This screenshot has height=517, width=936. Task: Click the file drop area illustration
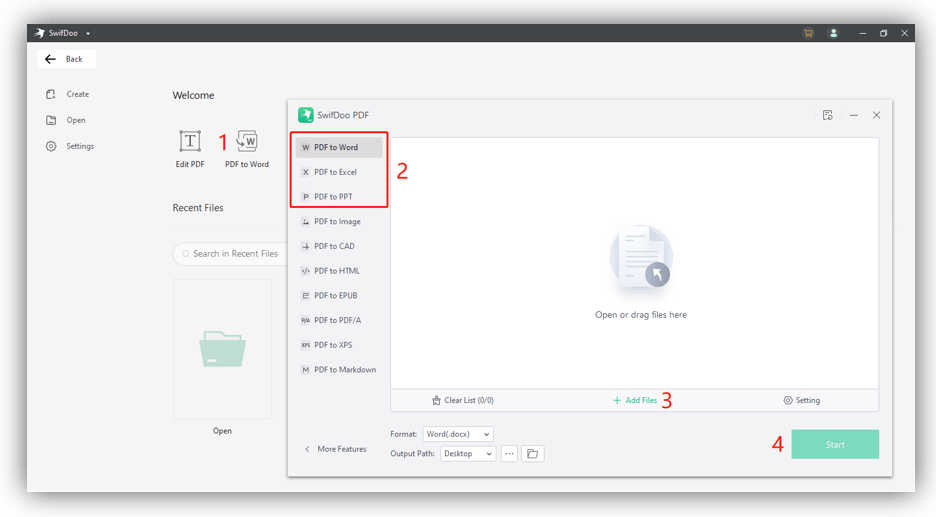641,257
